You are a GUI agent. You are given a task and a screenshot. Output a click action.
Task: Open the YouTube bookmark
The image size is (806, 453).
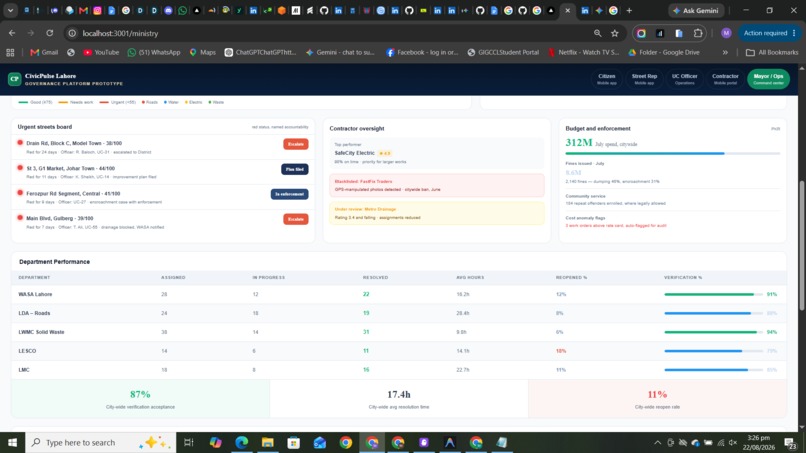pos(101,52)
